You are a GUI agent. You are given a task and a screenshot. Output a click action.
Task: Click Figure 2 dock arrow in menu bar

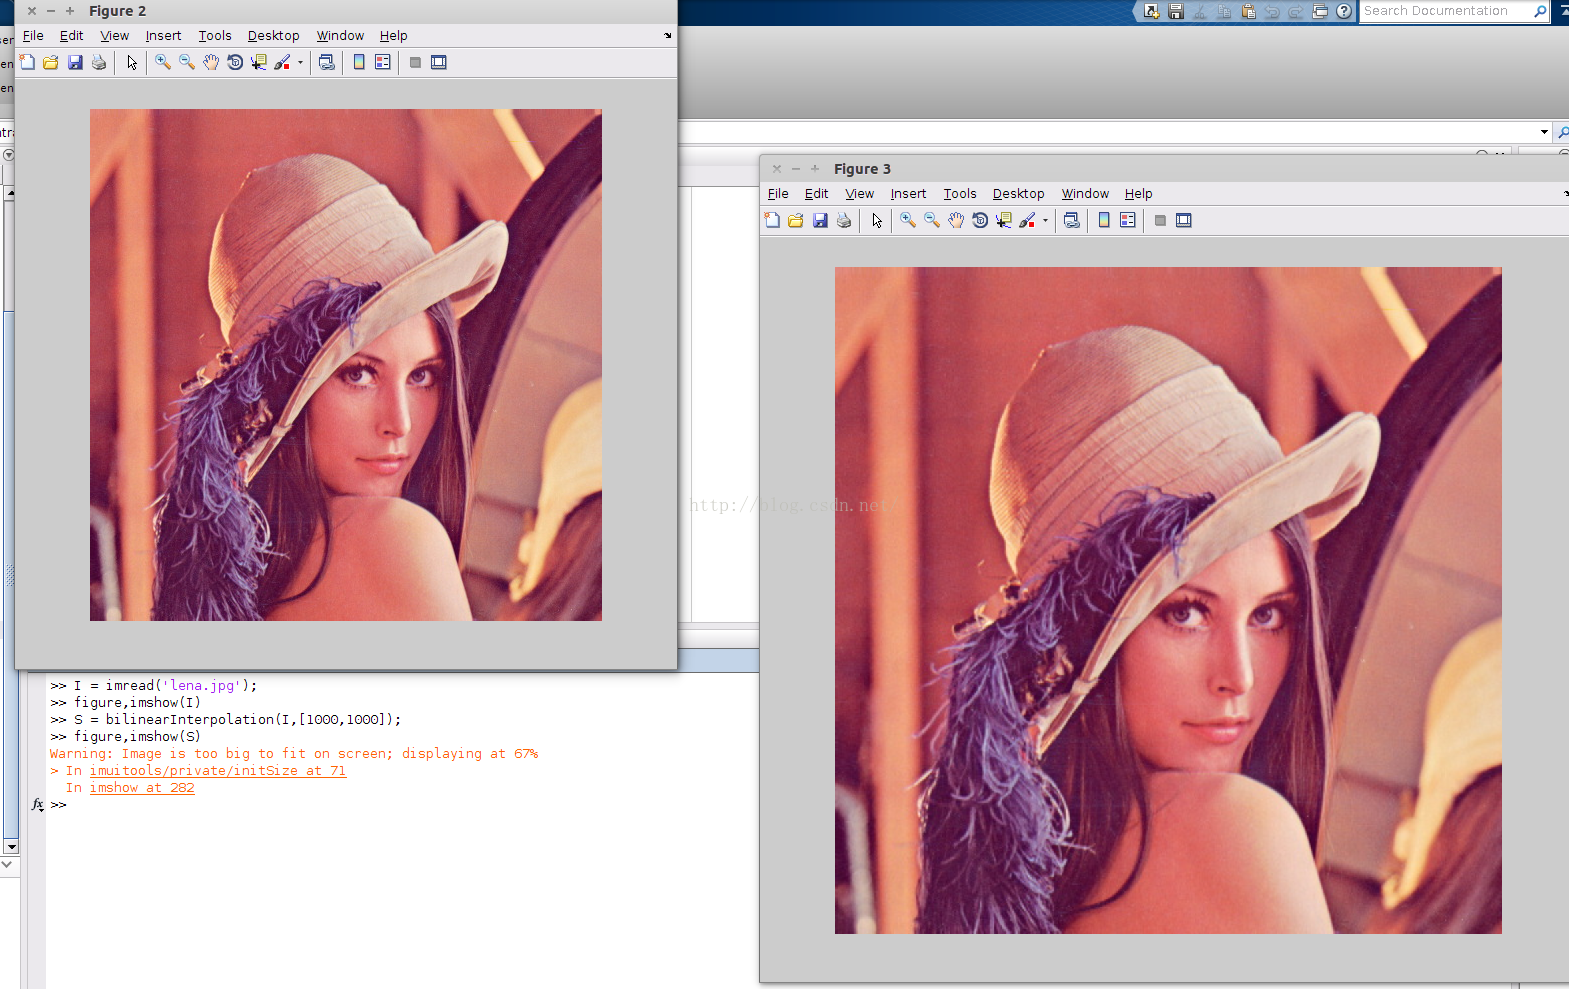pos(668,36)
